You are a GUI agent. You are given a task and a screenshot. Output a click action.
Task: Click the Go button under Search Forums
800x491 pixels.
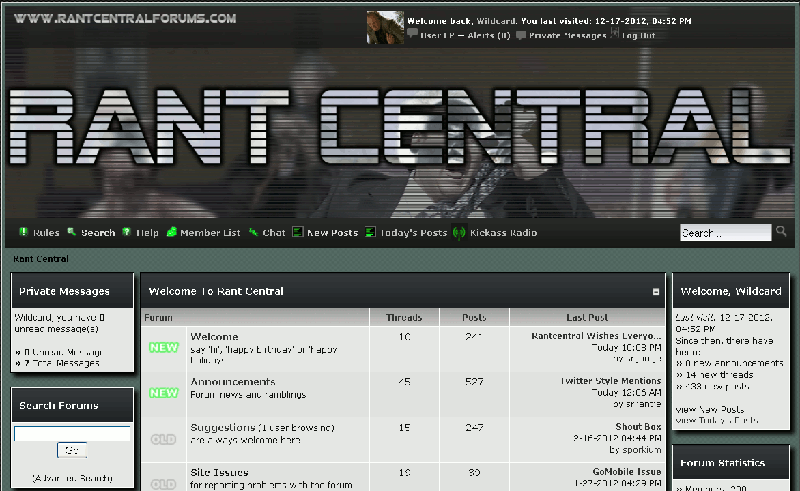(72, 451)
